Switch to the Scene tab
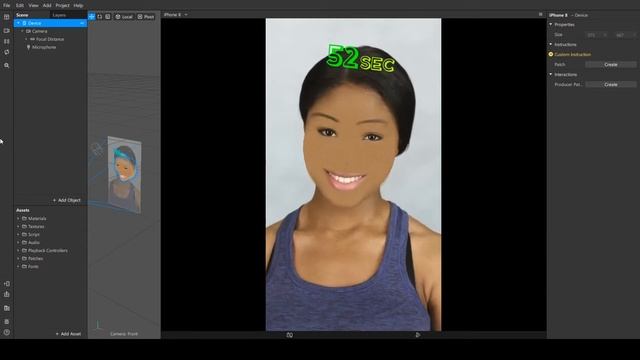640x360 pixels. (22, 15)
